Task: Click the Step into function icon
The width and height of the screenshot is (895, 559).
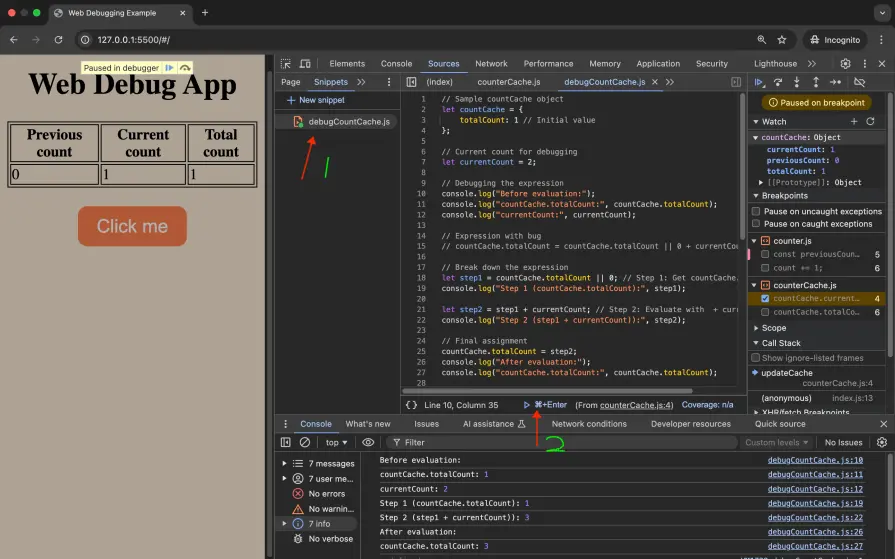Action: [x=797, y=82]
